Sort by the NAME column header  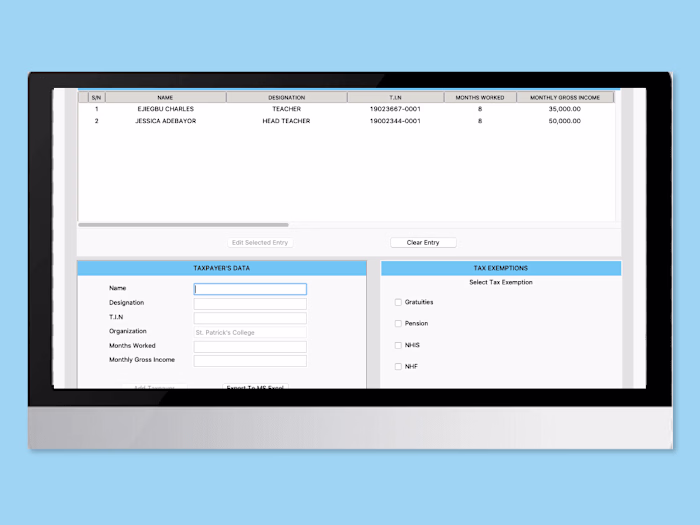tap(166, 97)
